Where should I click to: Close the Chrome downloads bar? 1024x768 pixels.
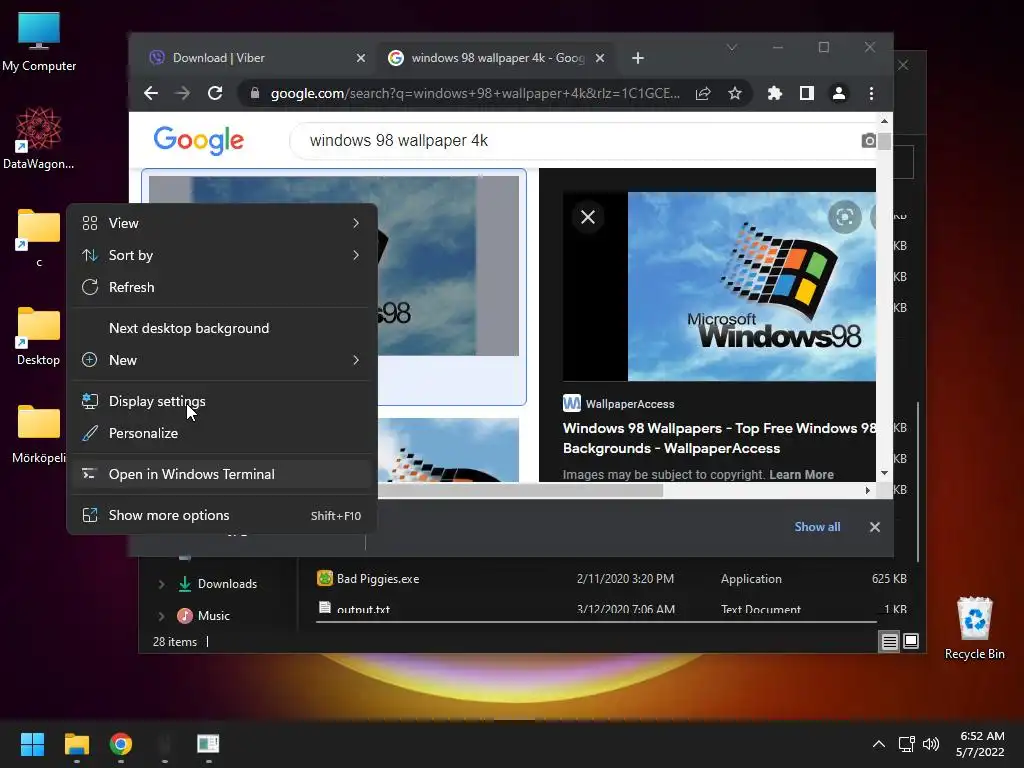point(875,527)
